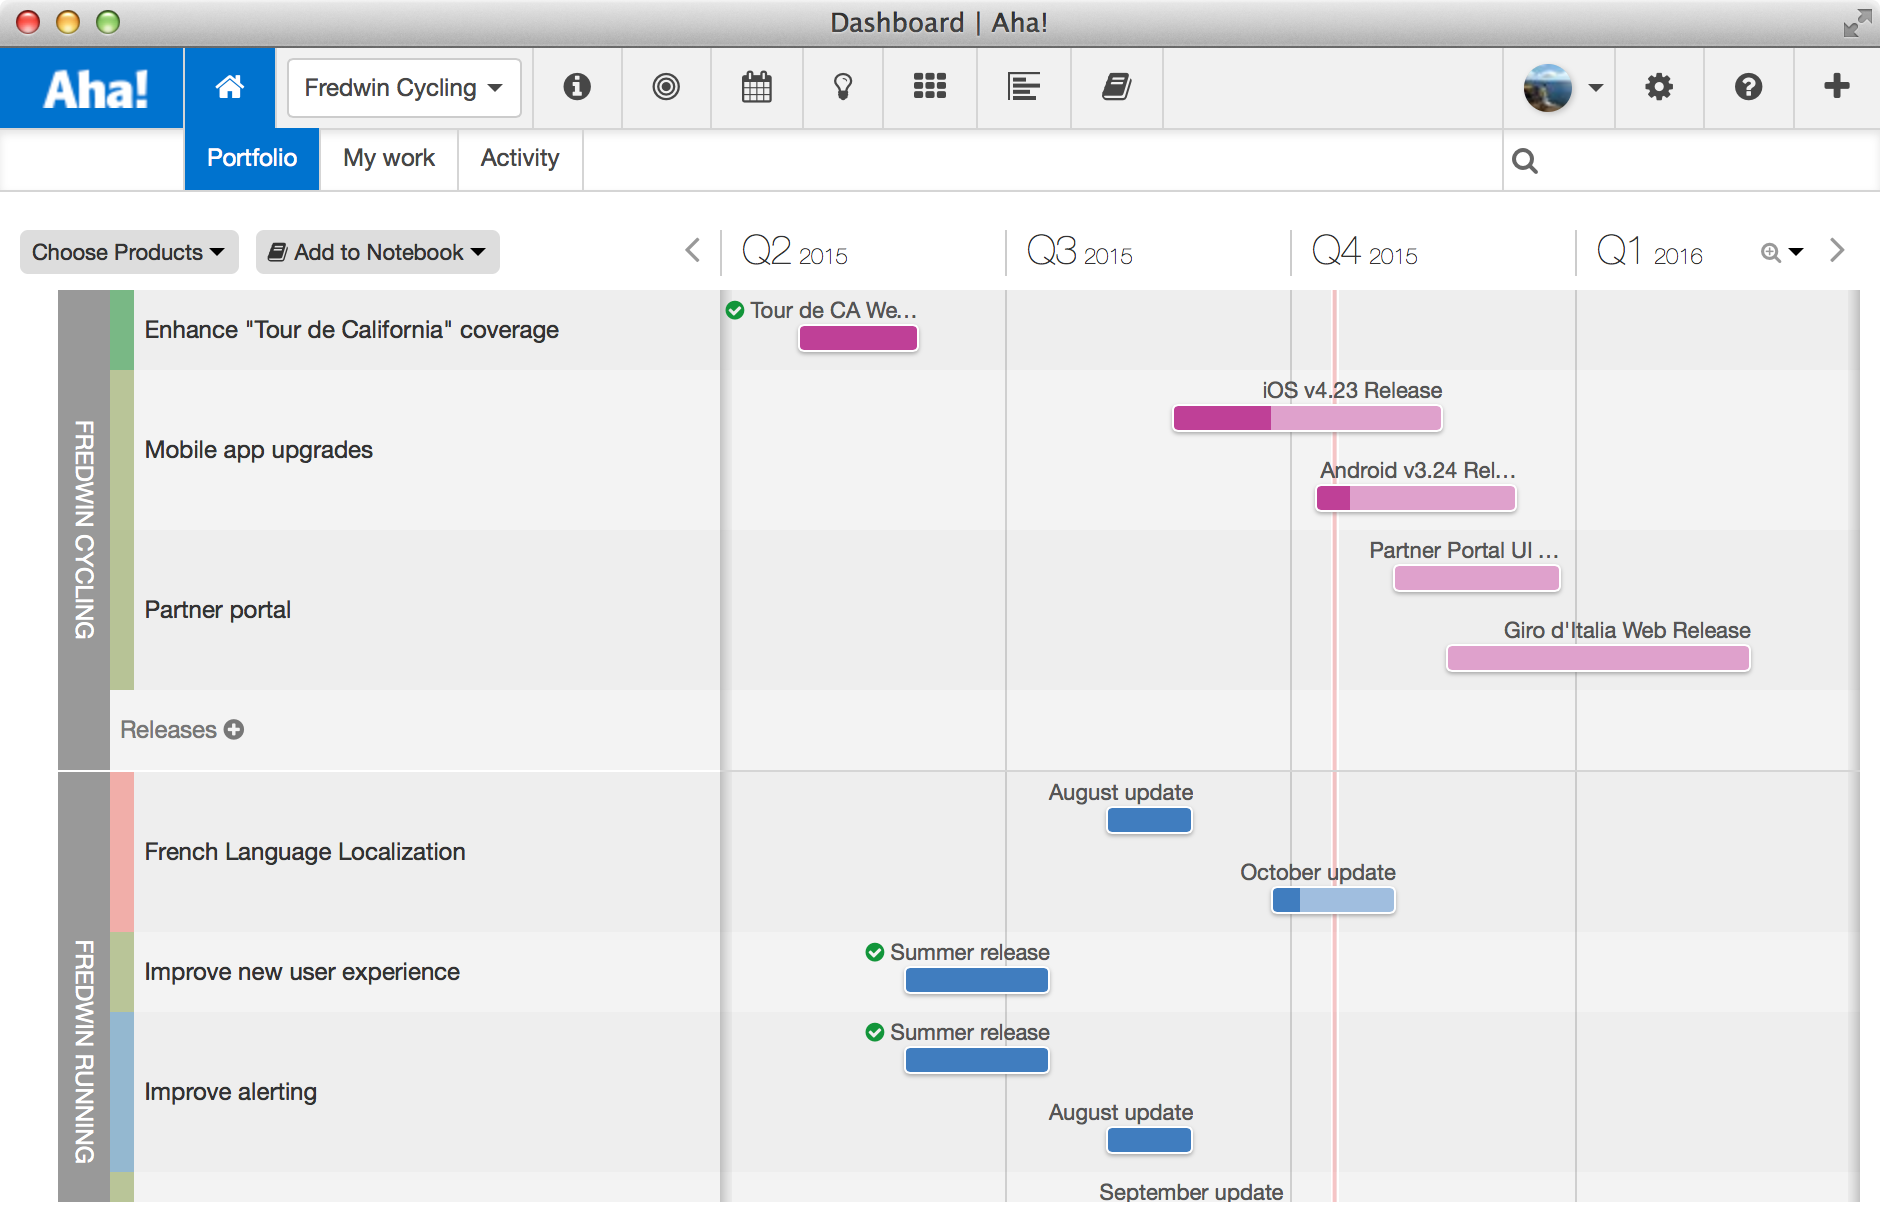Go to previous timeline period arrow
The height and width of the screenshot is (1222, 1880).
tap(692, 250)
